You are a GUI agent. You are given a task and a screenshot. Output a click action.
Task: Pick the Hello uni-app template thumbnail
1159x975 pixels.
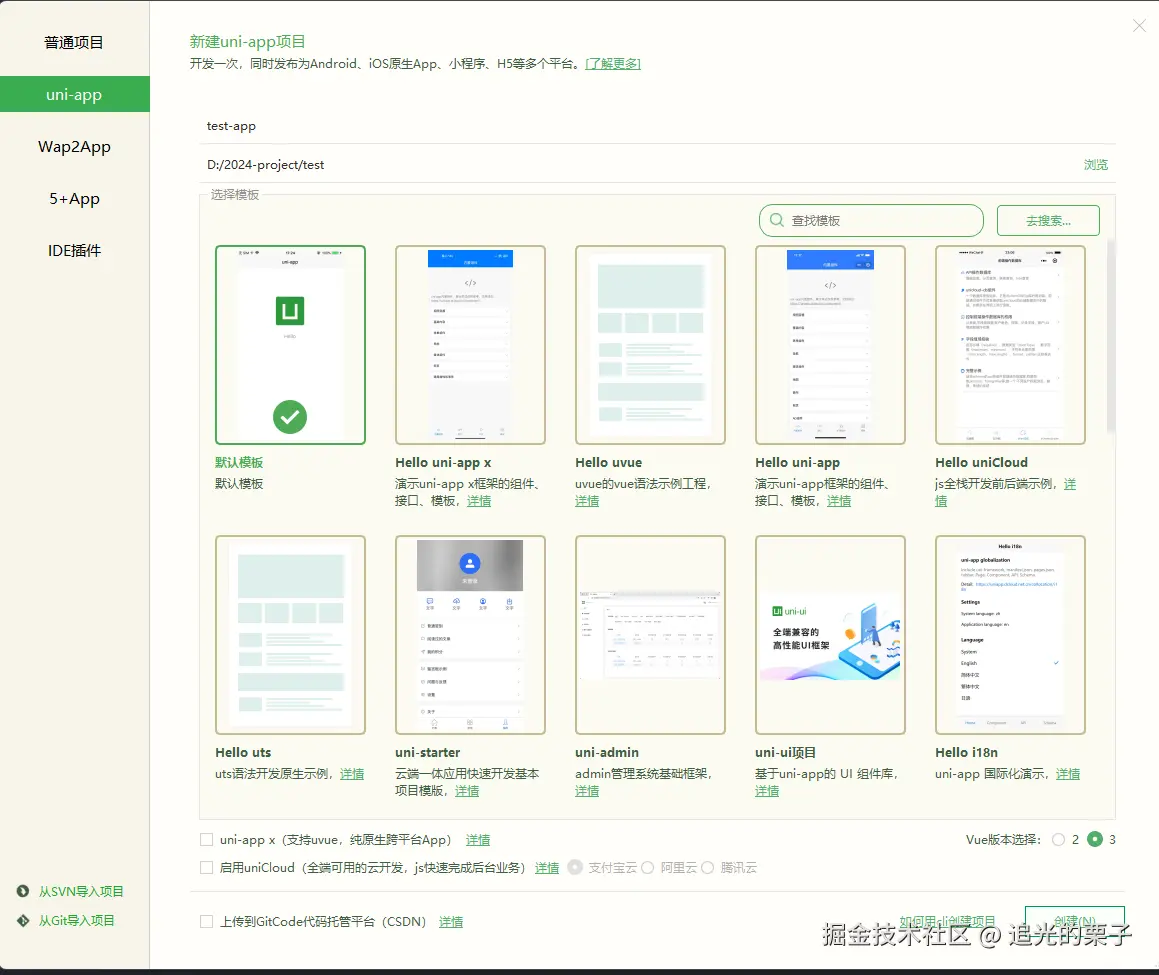point(830,345)
